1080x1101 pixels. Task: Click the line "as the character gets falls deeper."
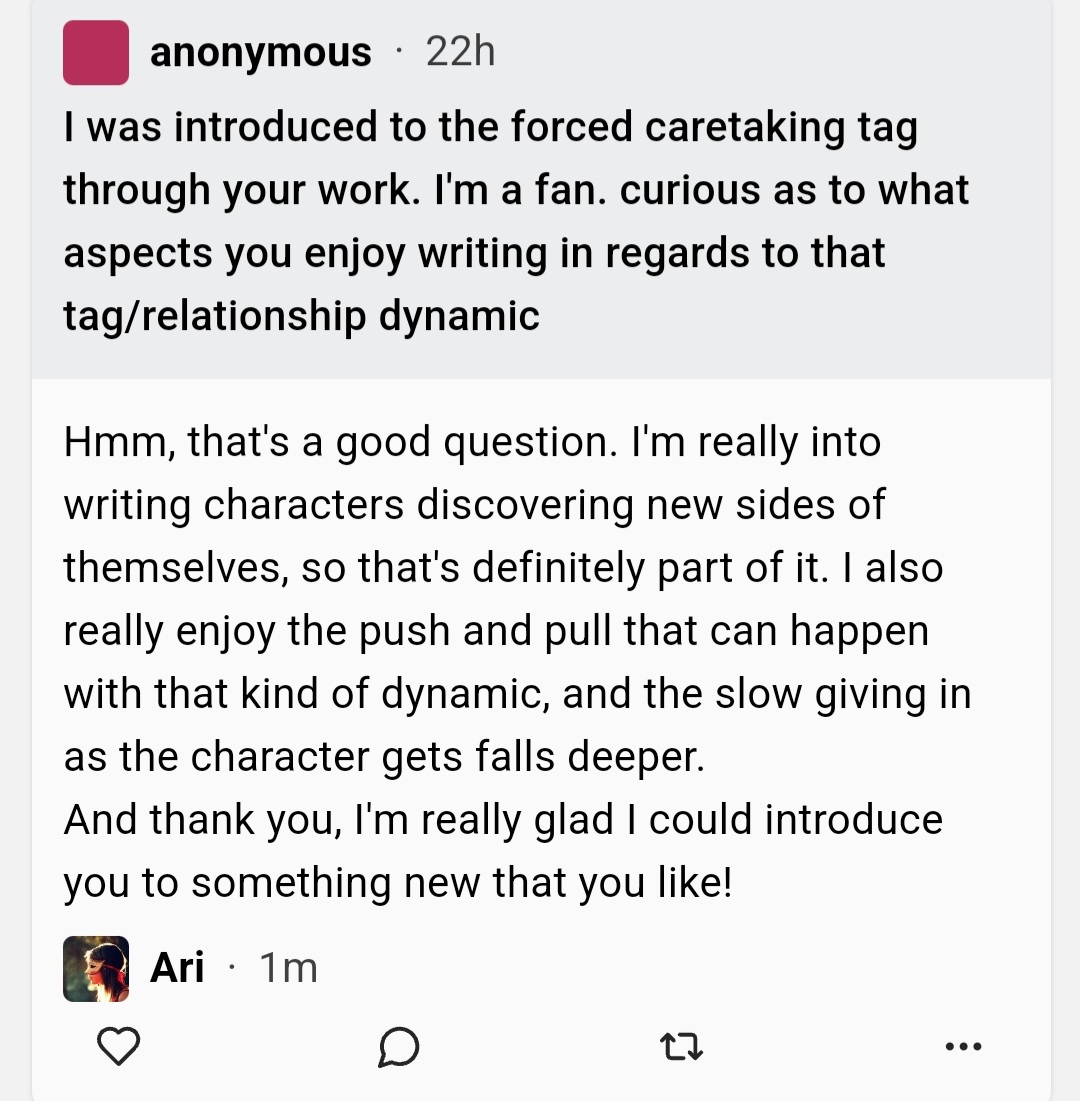(x=385, y=757)
